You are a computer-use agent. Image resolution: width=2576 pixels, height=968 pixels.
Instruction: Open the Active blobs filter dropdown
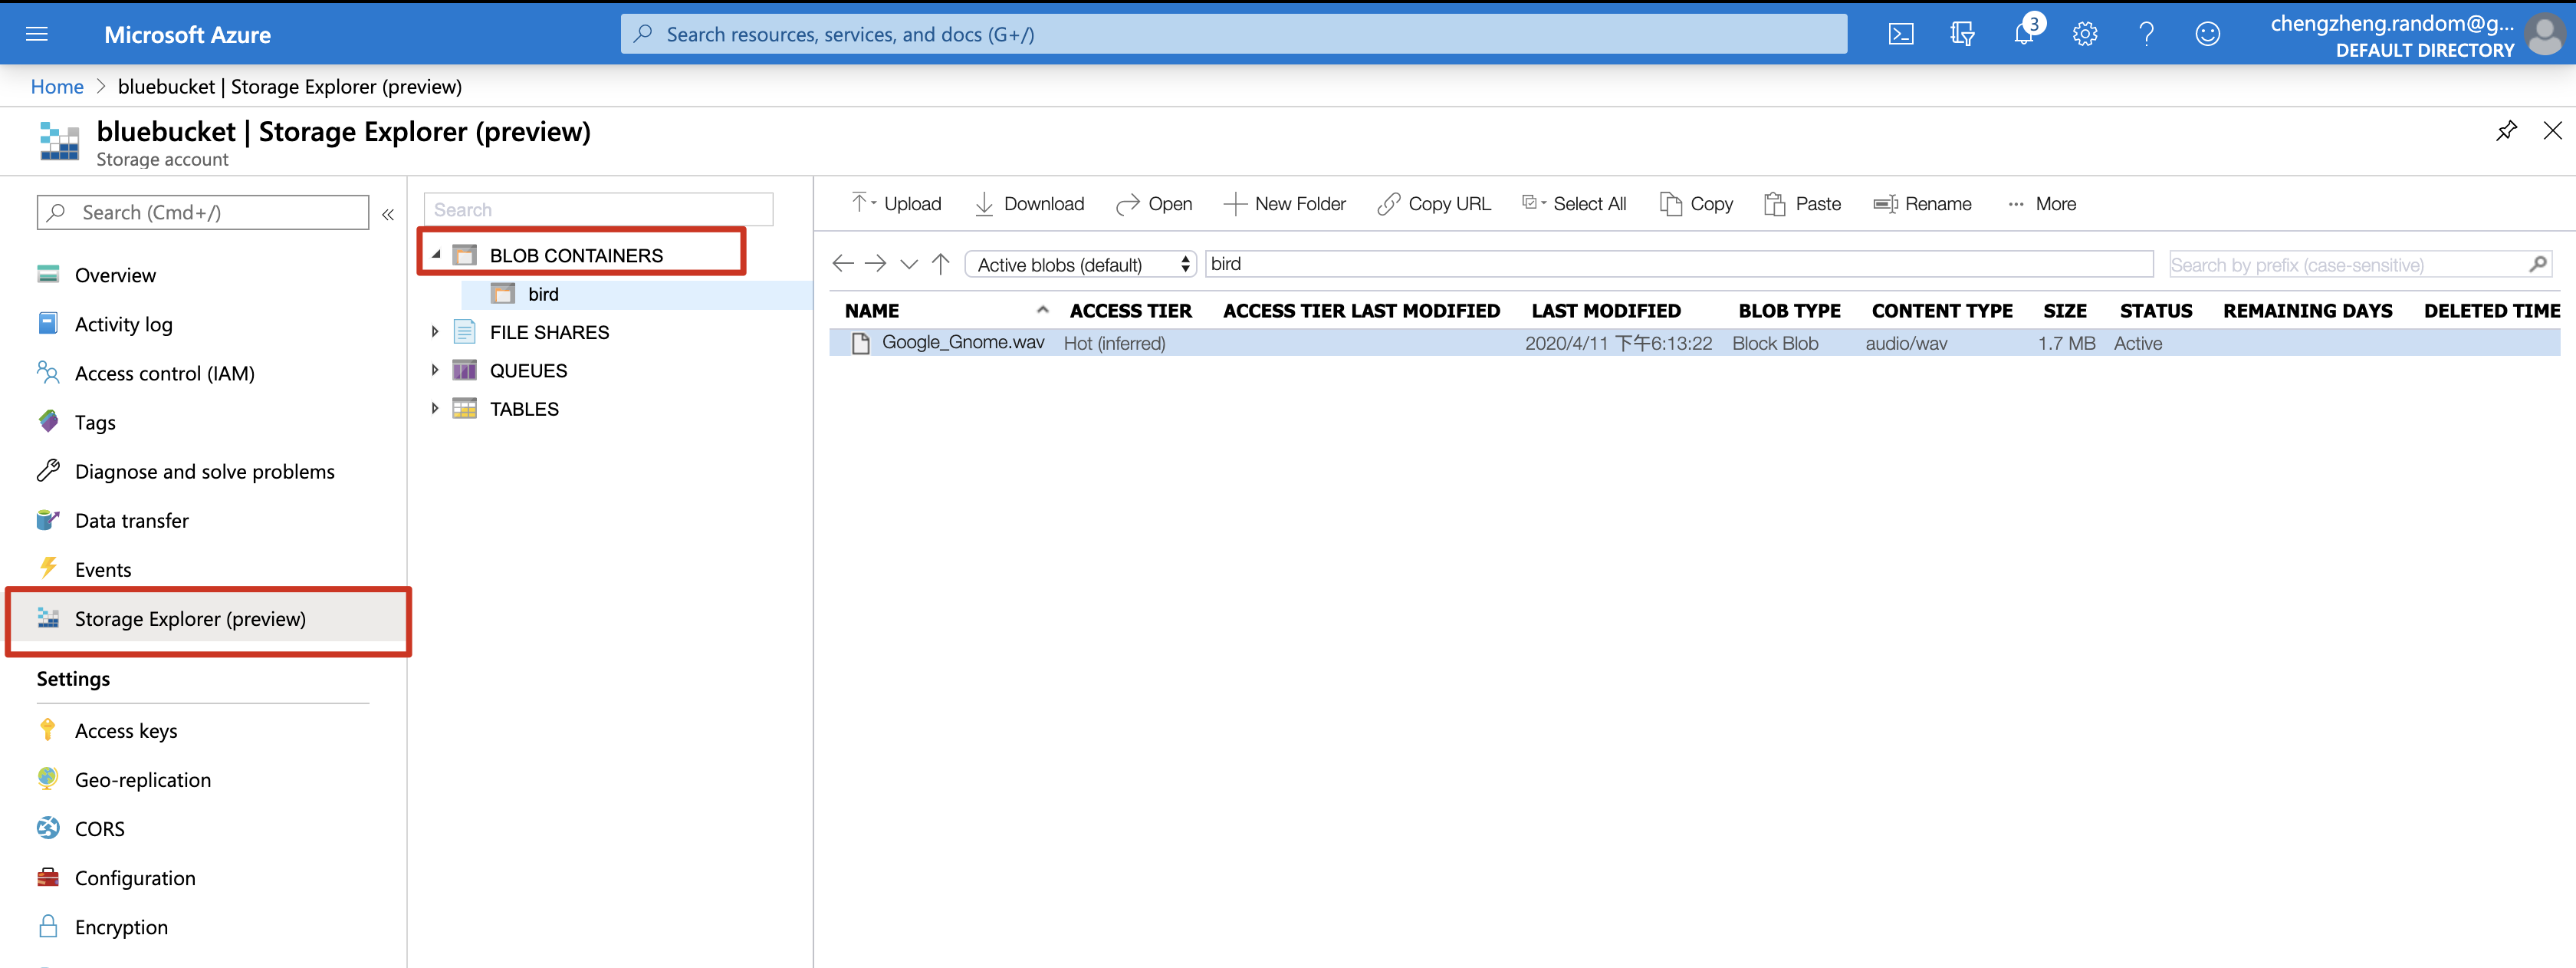click(x=1080, y=264)
